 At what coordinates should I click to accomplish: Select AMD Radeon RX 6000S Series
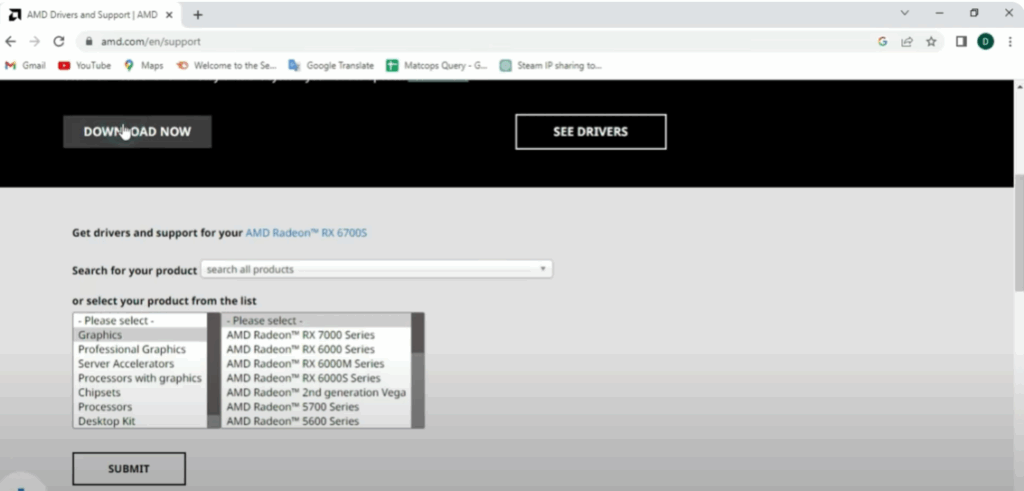(317, 378)
